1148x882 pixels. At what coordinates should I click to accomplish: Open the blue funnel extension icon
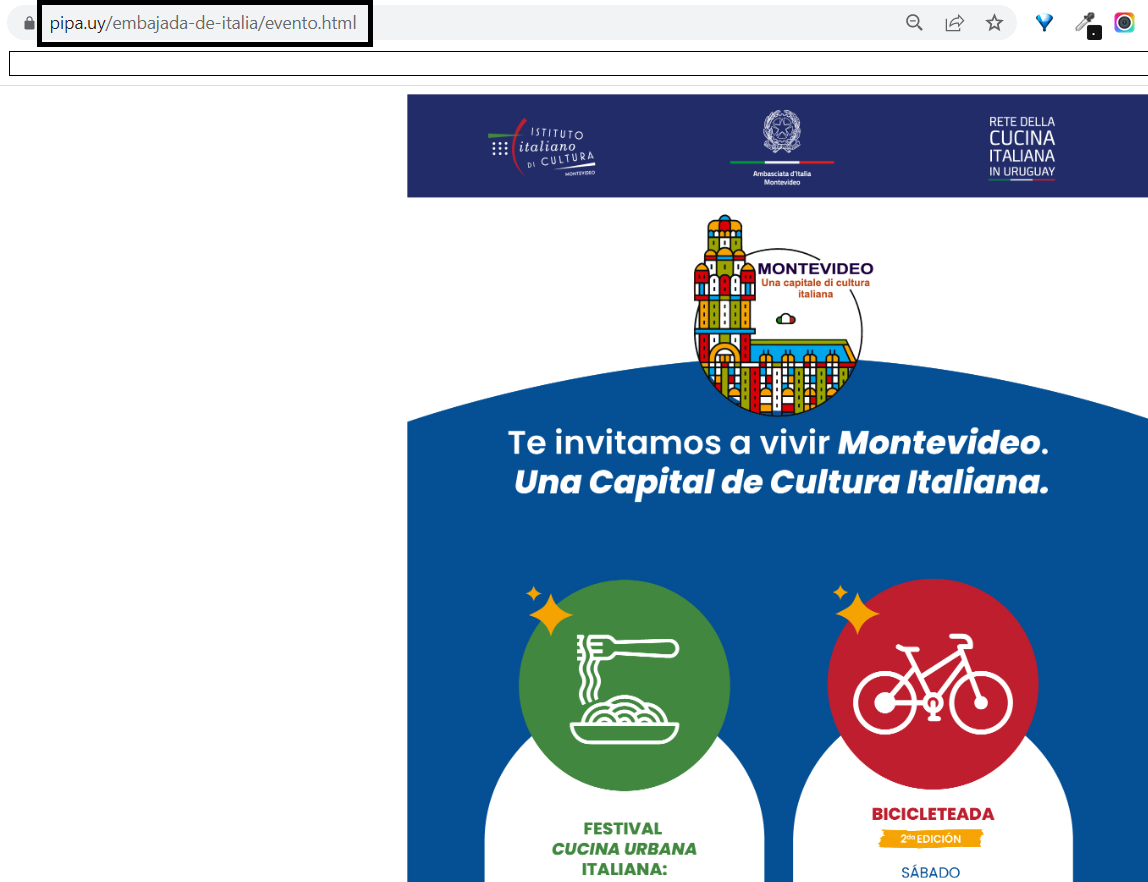click(x=1044, y=23)
